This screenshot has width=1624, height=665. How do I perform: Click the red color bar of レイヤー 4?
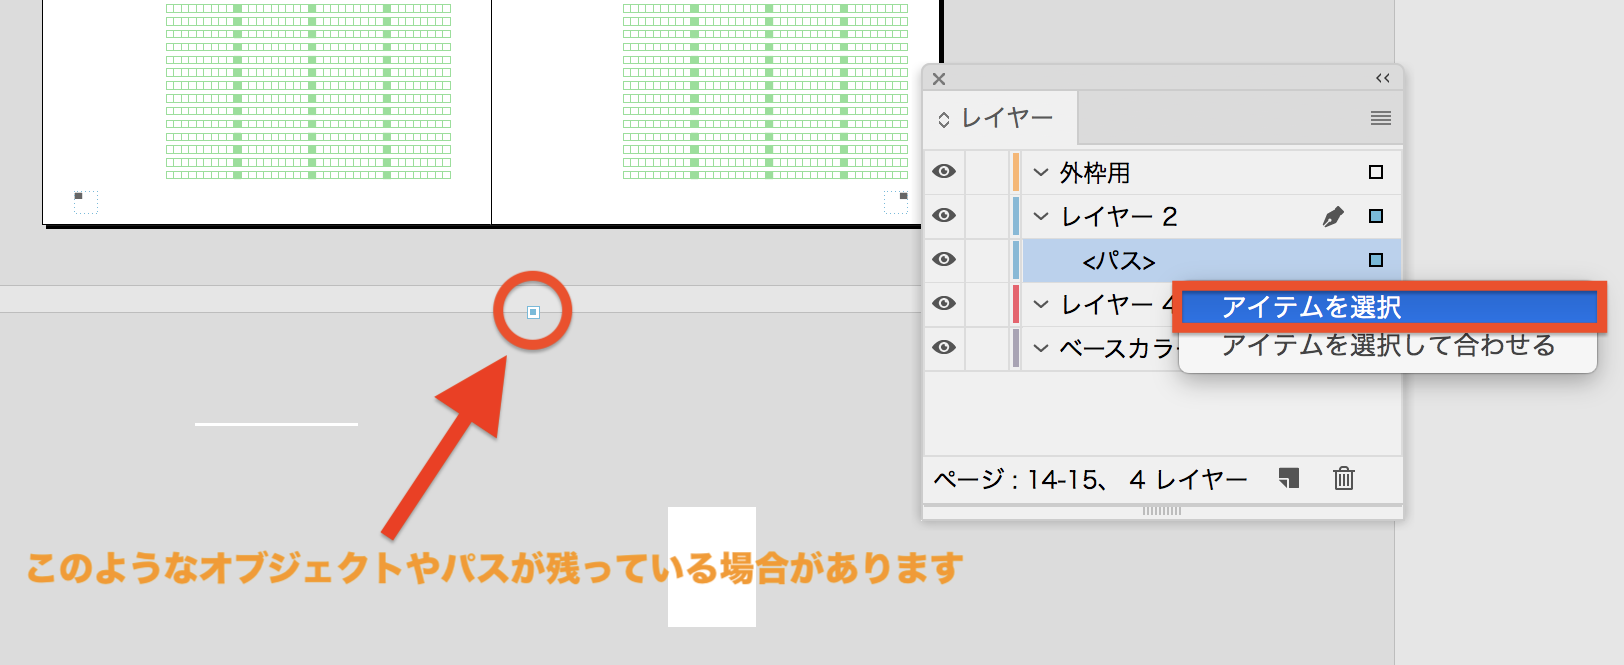point(1016,304)
